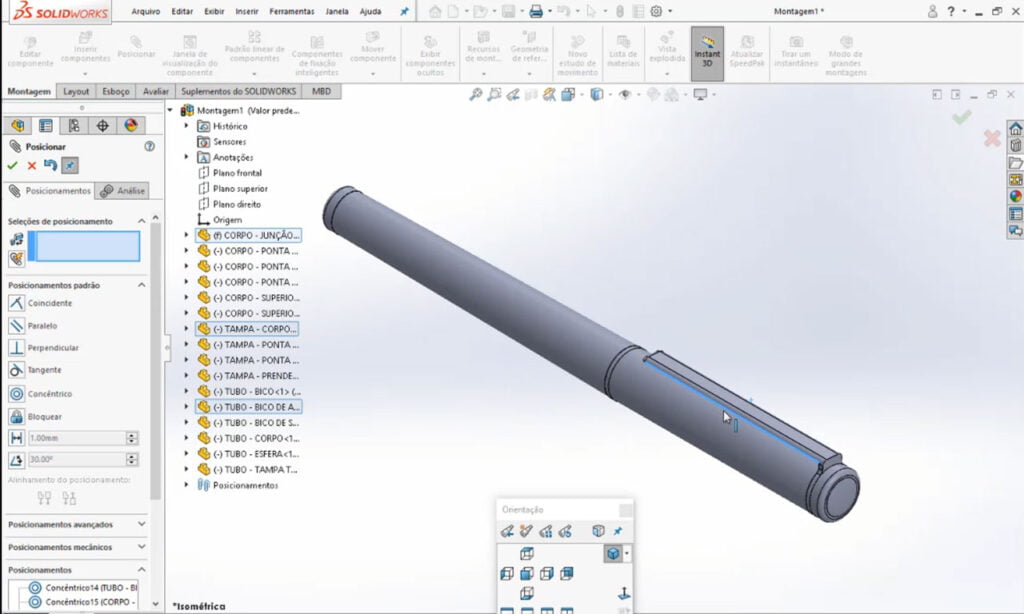Collapse Seleções de posicionamento section
Screen dimensions: 1024x614
click(x=142, y=221)
